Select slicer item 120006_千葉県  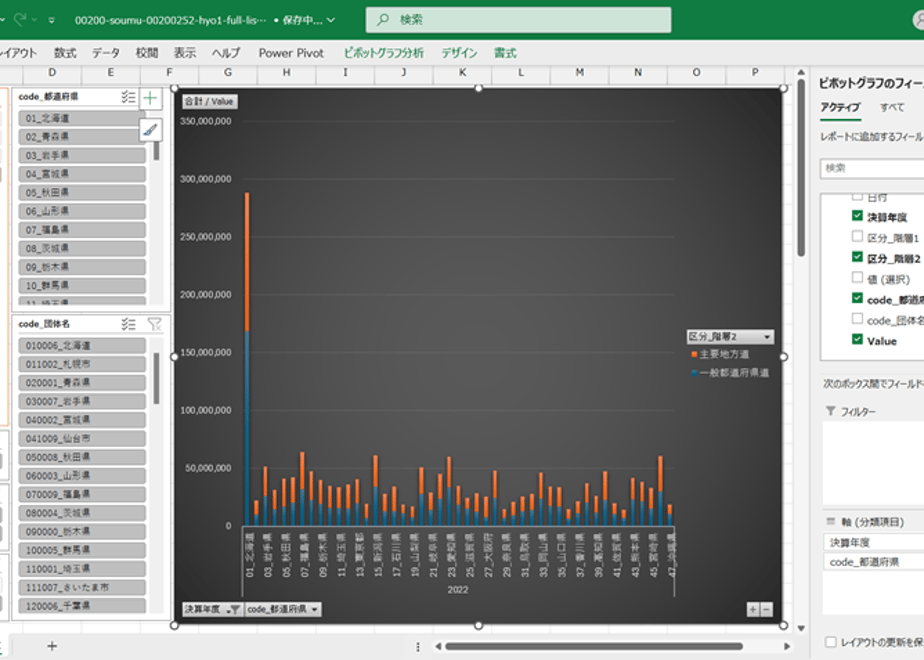tap(82, 606)
